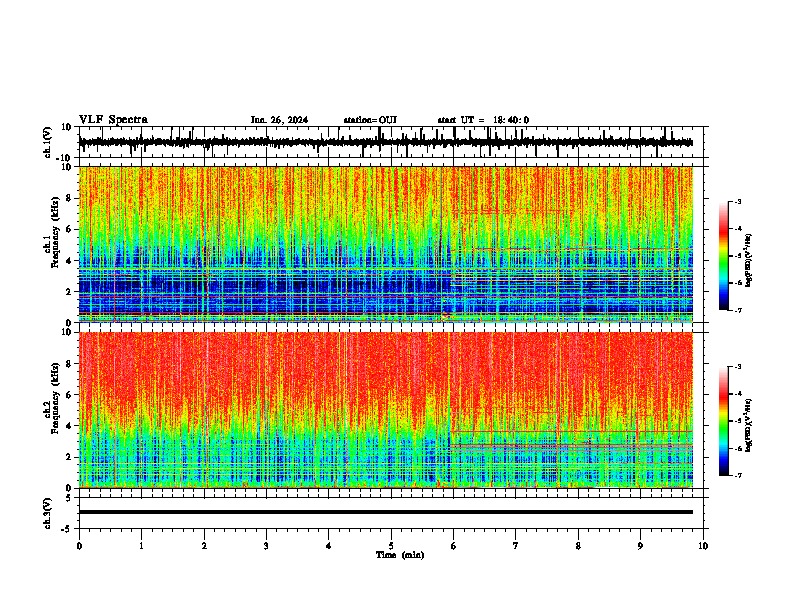Click the "4" kHz tick of ch.2 spectrogram
Screen dimensions: 792x612
(70, 426)
